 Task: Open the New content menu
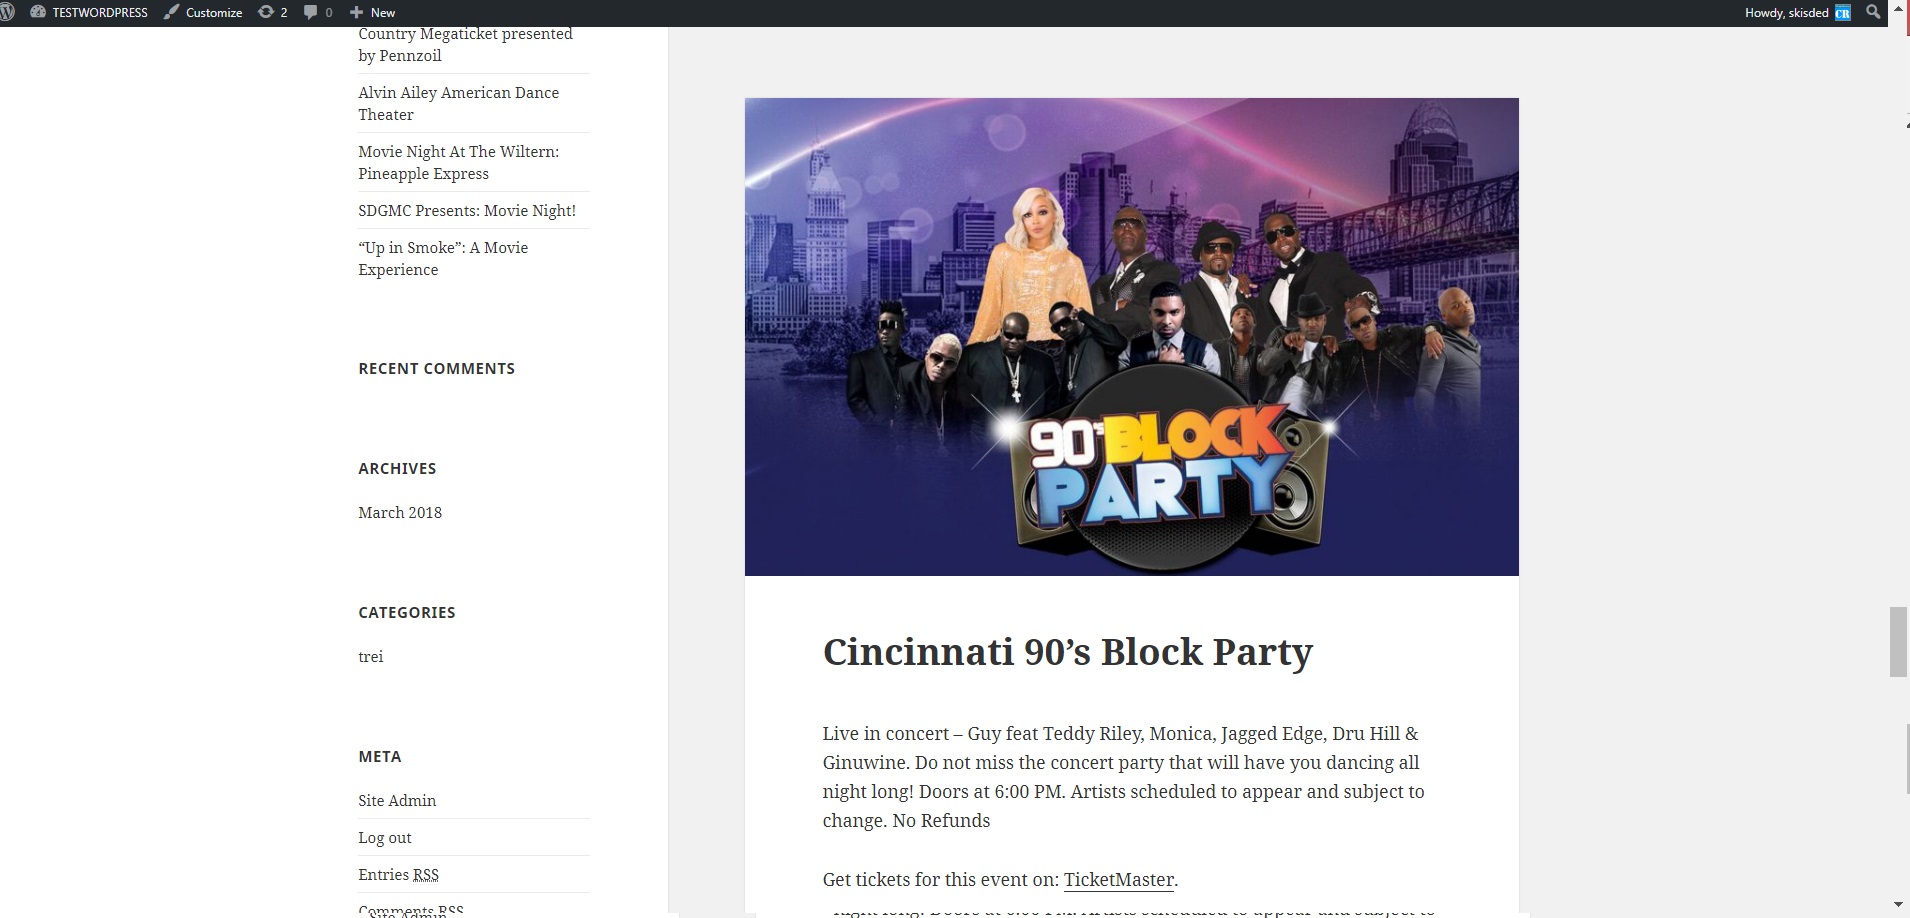click(x=372, y=12)
